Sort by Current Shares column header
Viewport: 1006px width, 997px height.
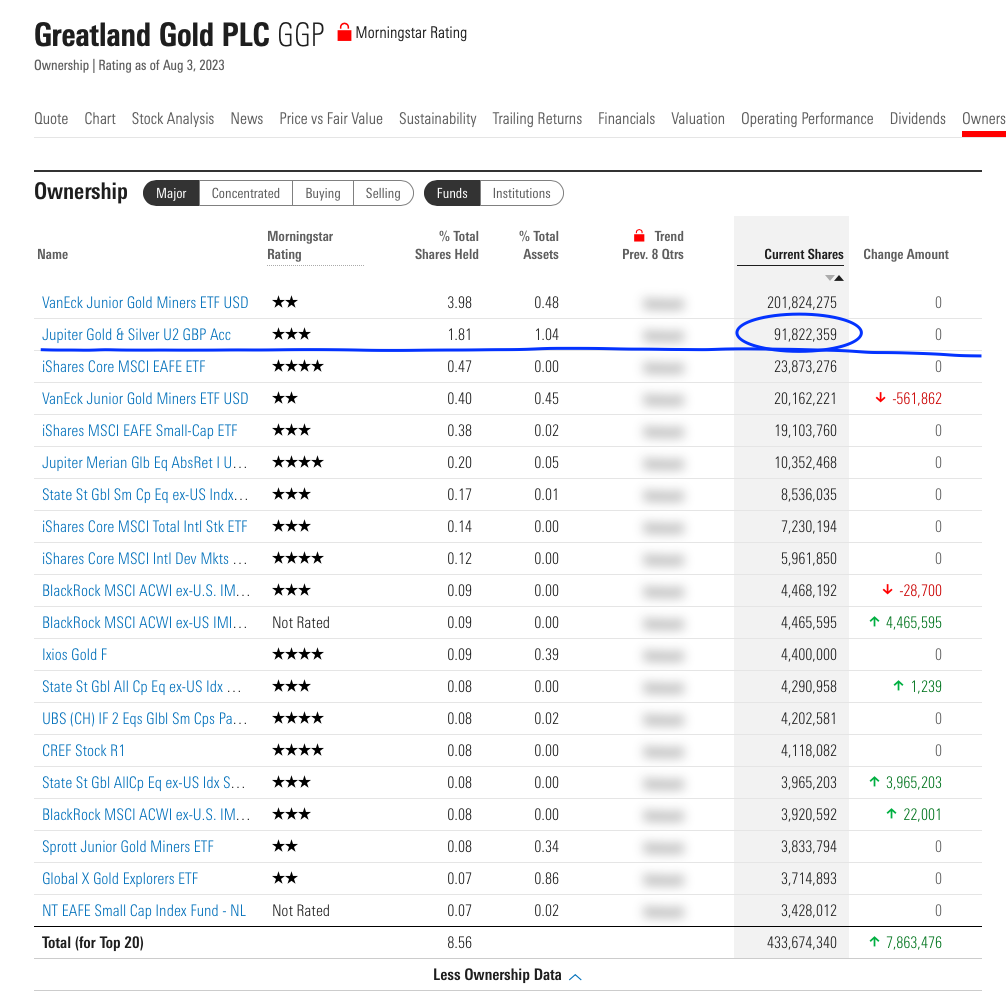[803, 254]
